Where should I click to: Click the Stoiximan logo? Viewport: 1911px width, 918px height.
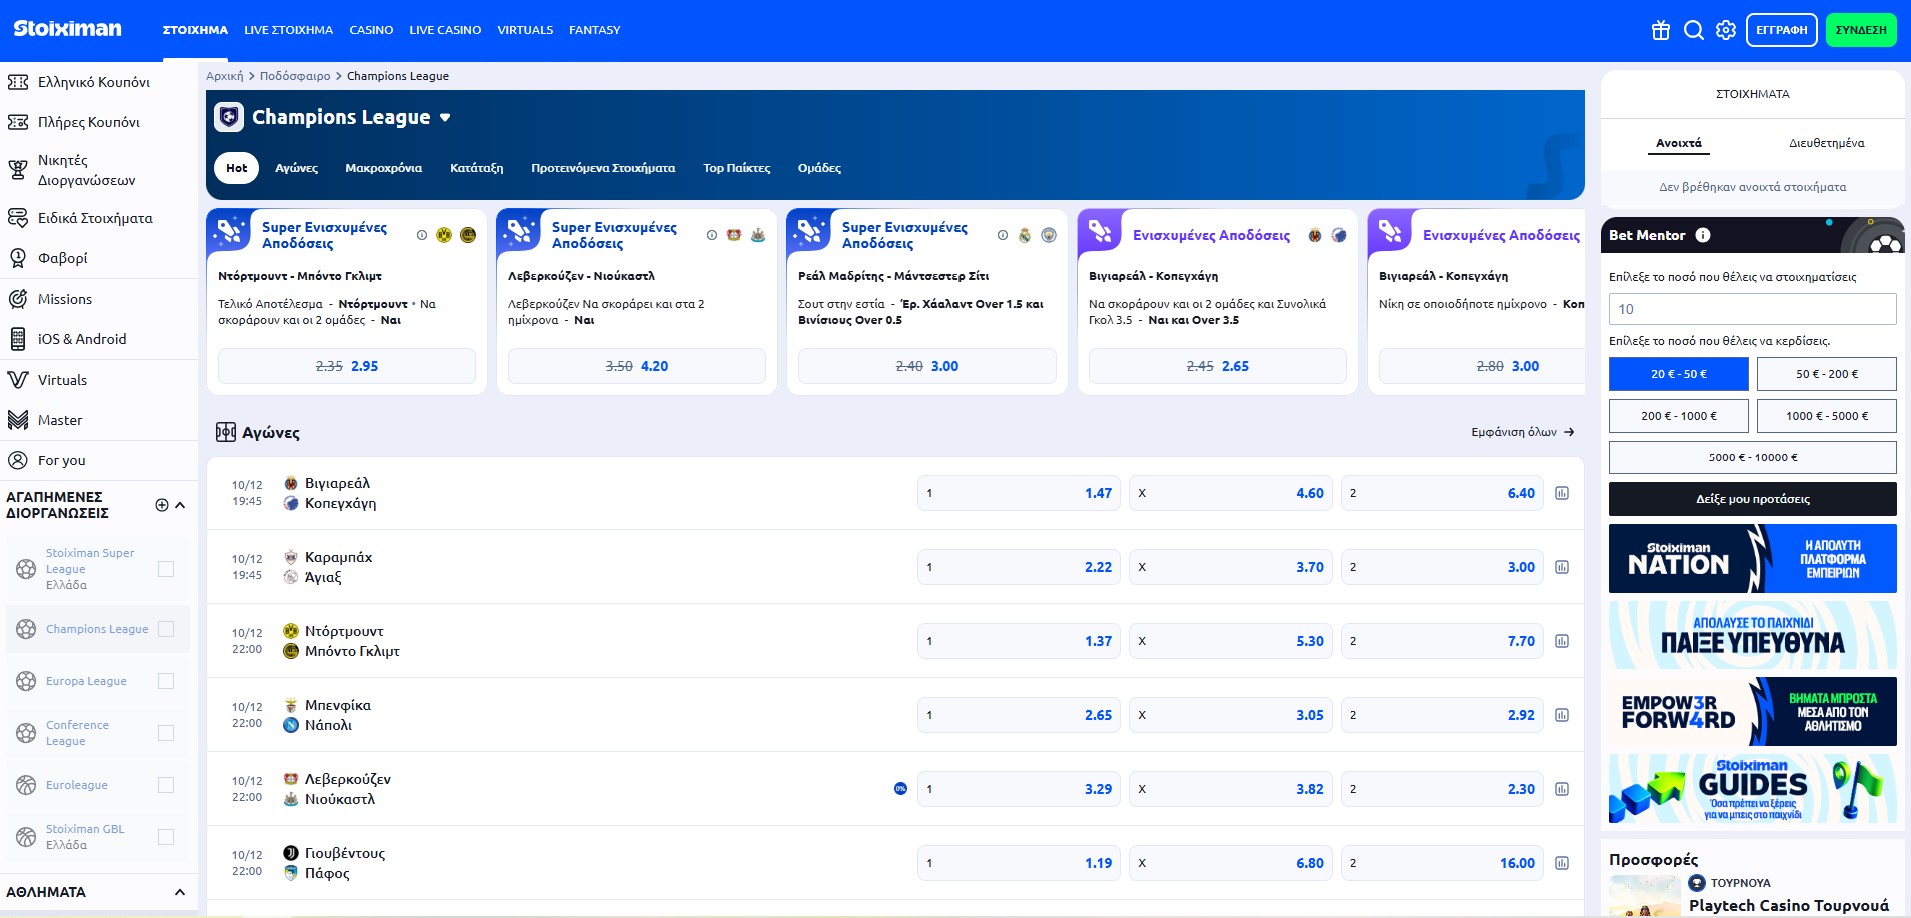coord(68,29)
